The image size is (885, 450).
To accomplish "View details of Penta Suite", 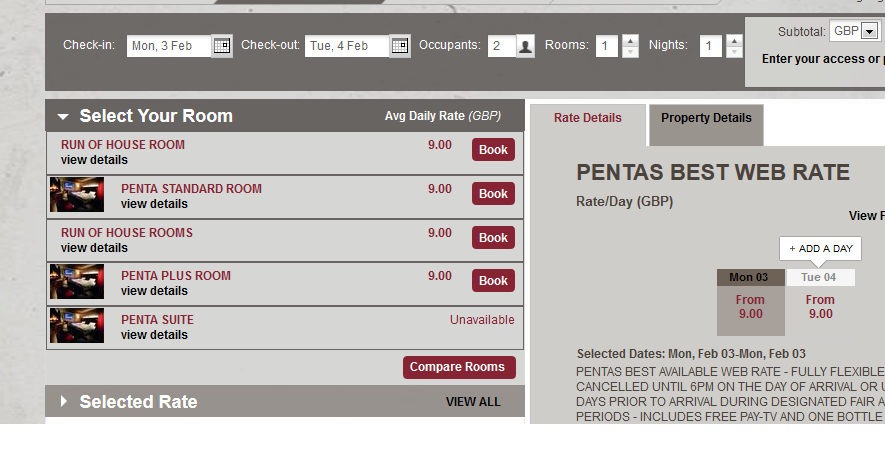I will coord(154,335).
